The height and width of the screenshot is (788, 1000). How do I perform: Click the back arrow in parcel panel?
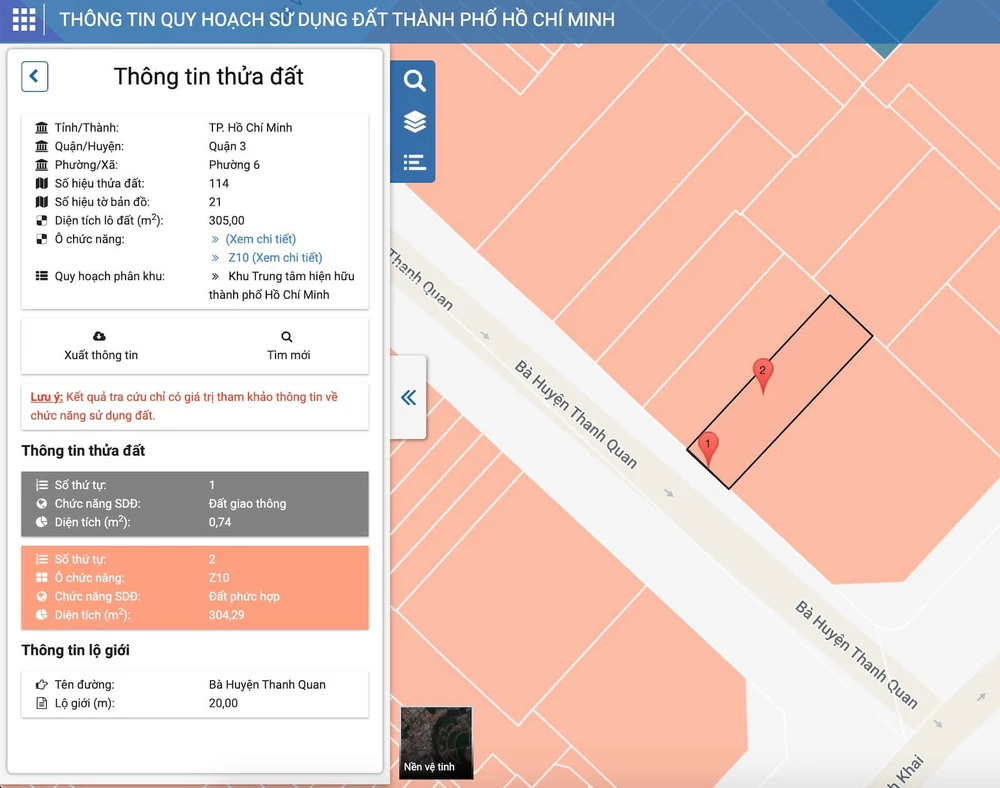coord(35,76)
